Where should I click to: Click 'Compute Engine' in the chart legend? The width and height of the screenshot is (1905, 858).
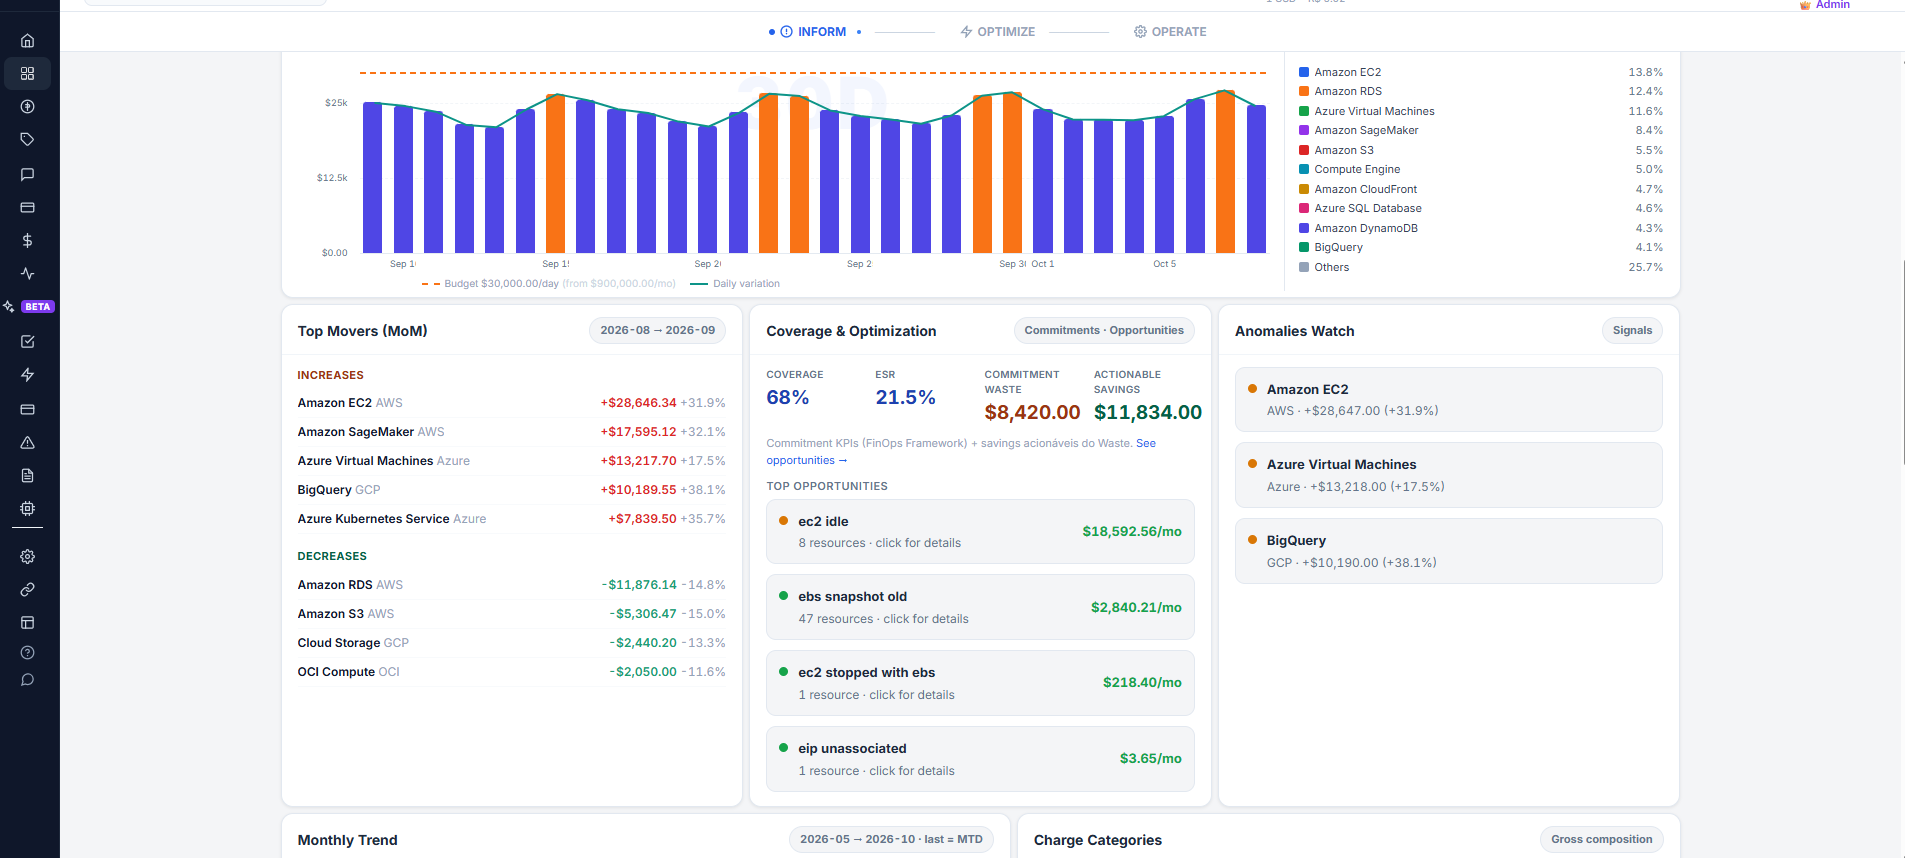[x=1357, y=170]
